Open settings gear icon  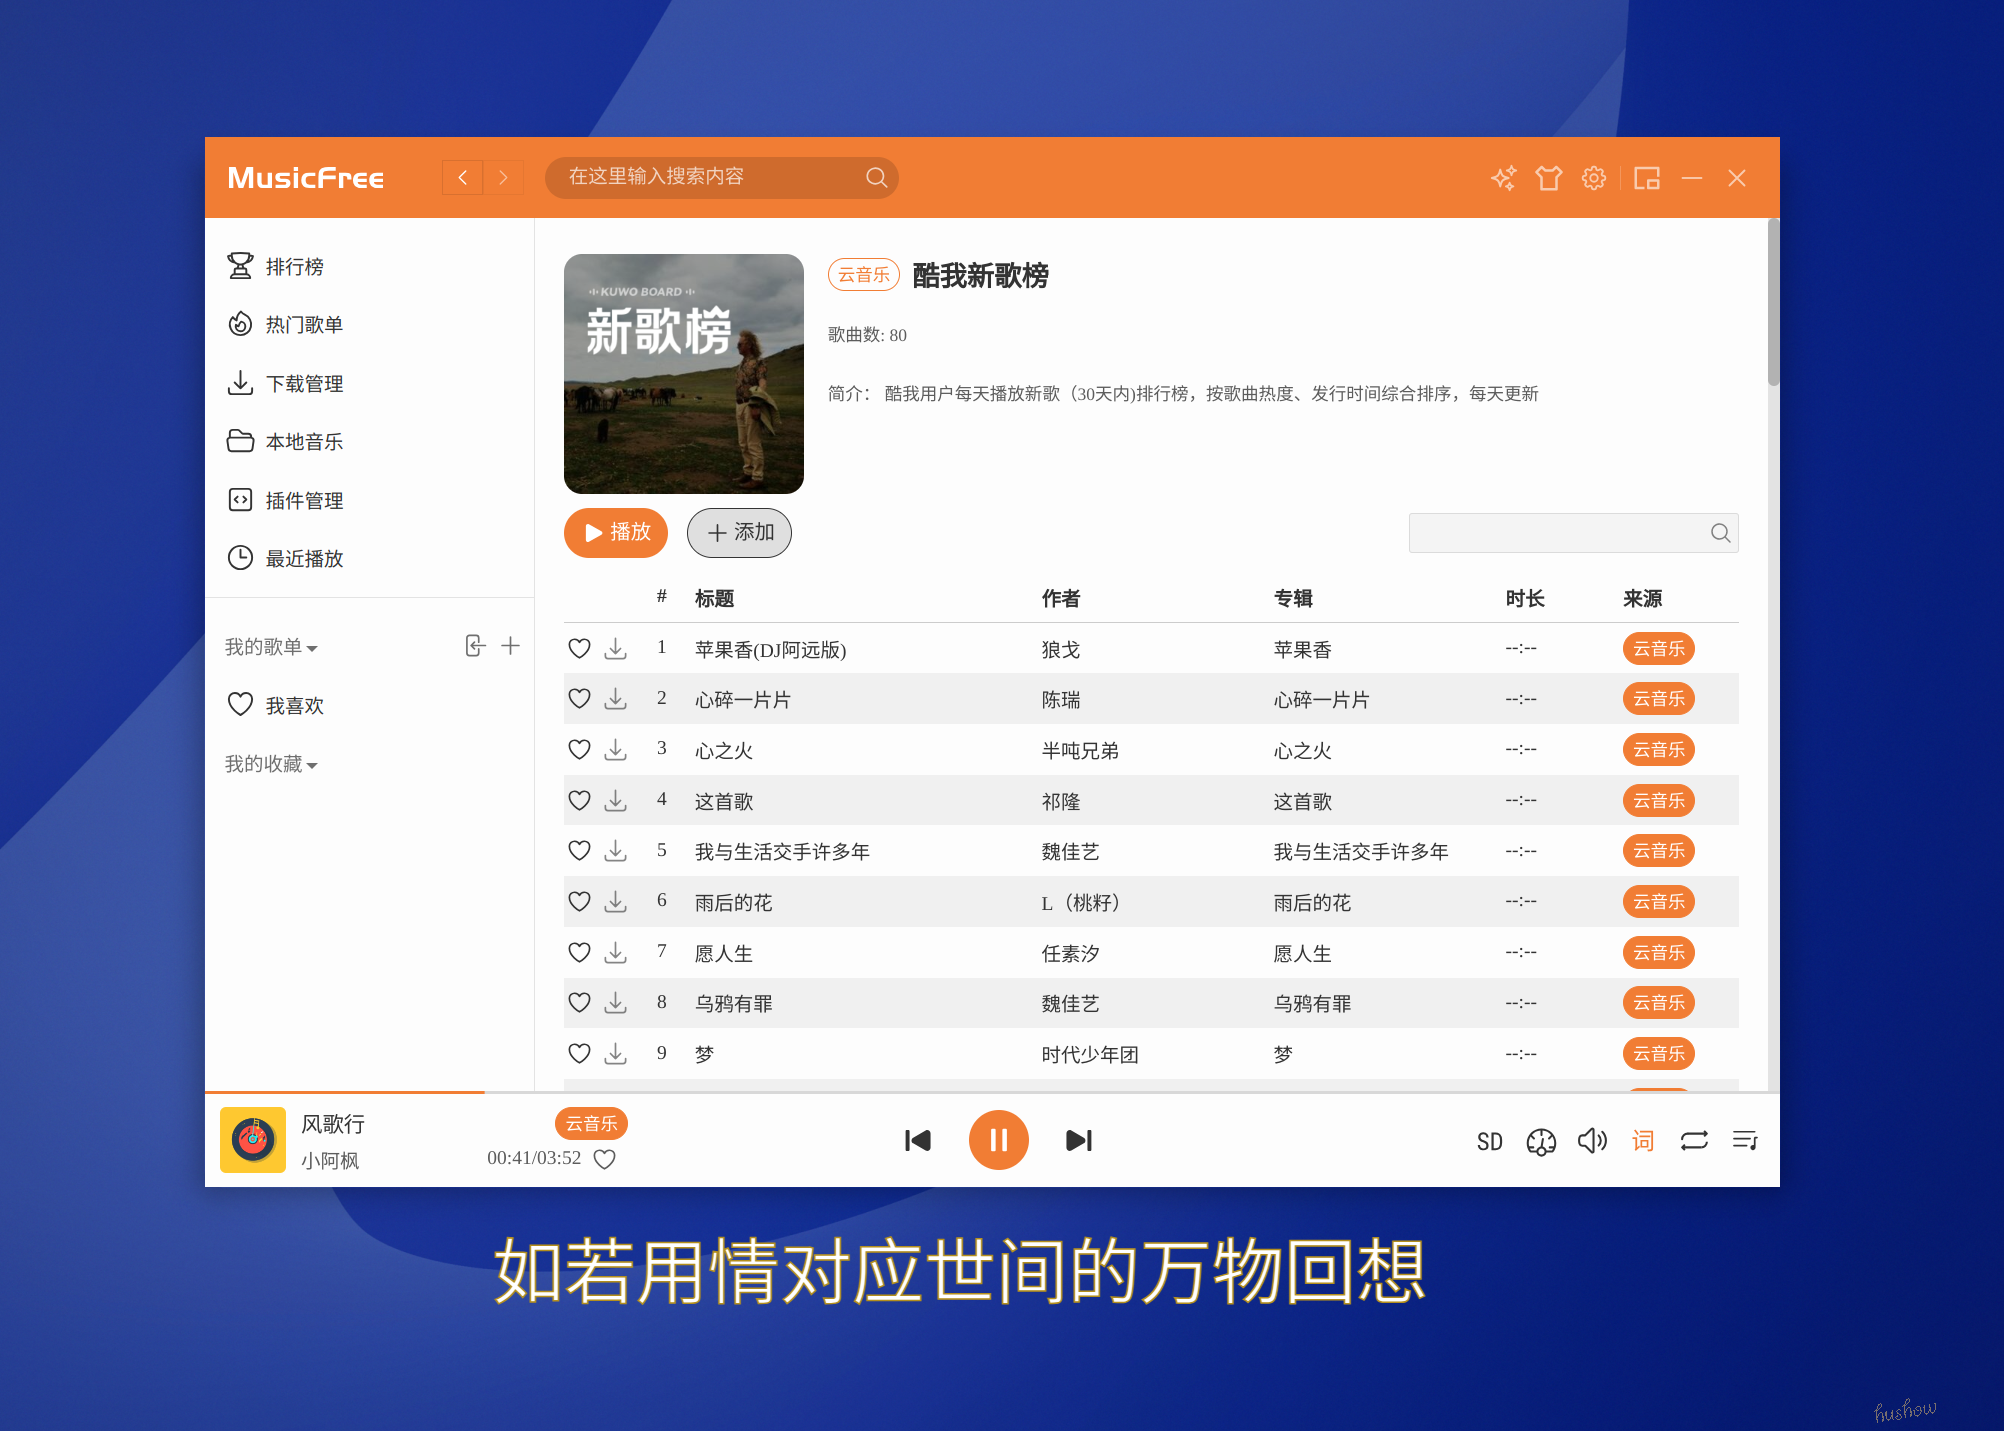click(1593, 178)
